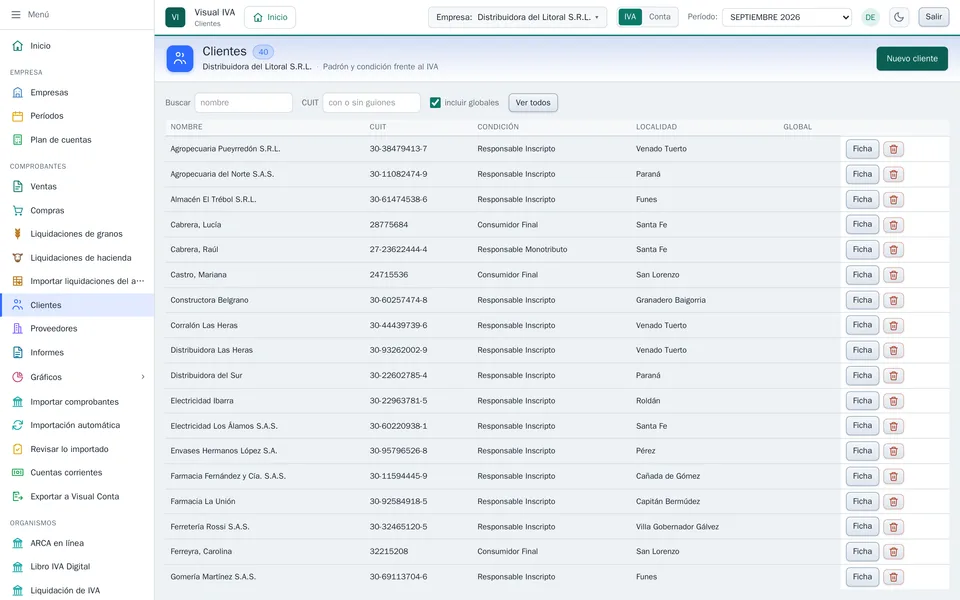Image resolution: width=960 pixels, height=600 pixels.
Task: Select Liquidaciones de granos wheat icon
Action: click(x=18, y=234)
